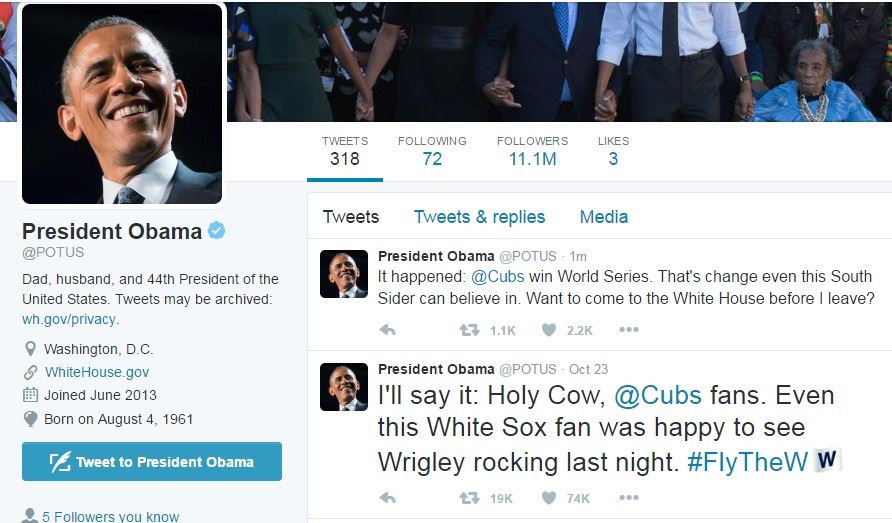Like the Cubs World Series tweet
This screenshot has height=523, width=892.
(549, 330)
